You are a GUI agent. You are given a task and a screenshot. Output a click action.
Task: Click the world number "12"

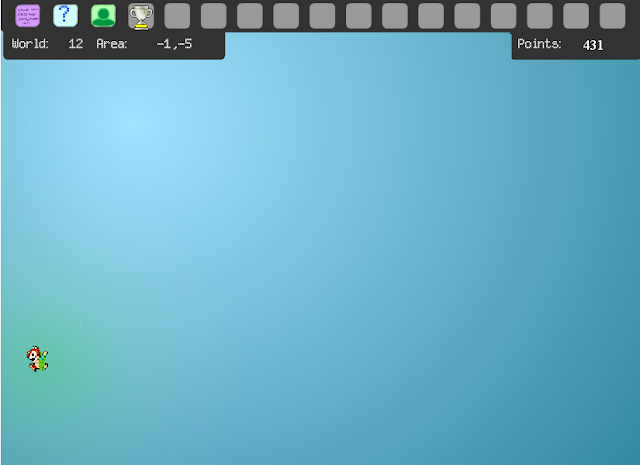[76, 44]
